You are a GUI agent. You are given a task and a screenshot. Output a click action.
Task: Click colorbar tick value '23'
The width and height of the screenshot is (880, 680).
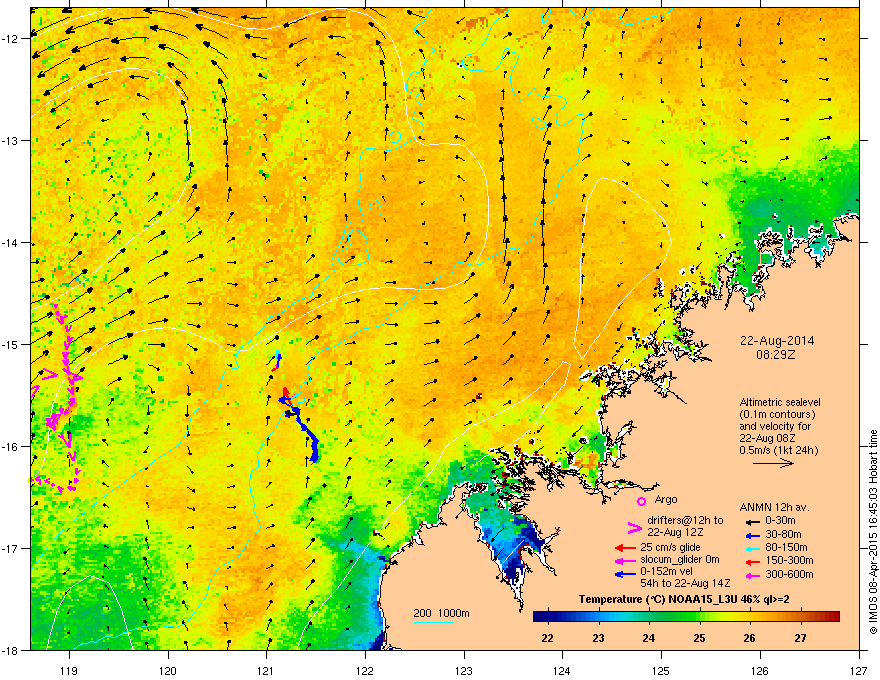coord(598,638)
